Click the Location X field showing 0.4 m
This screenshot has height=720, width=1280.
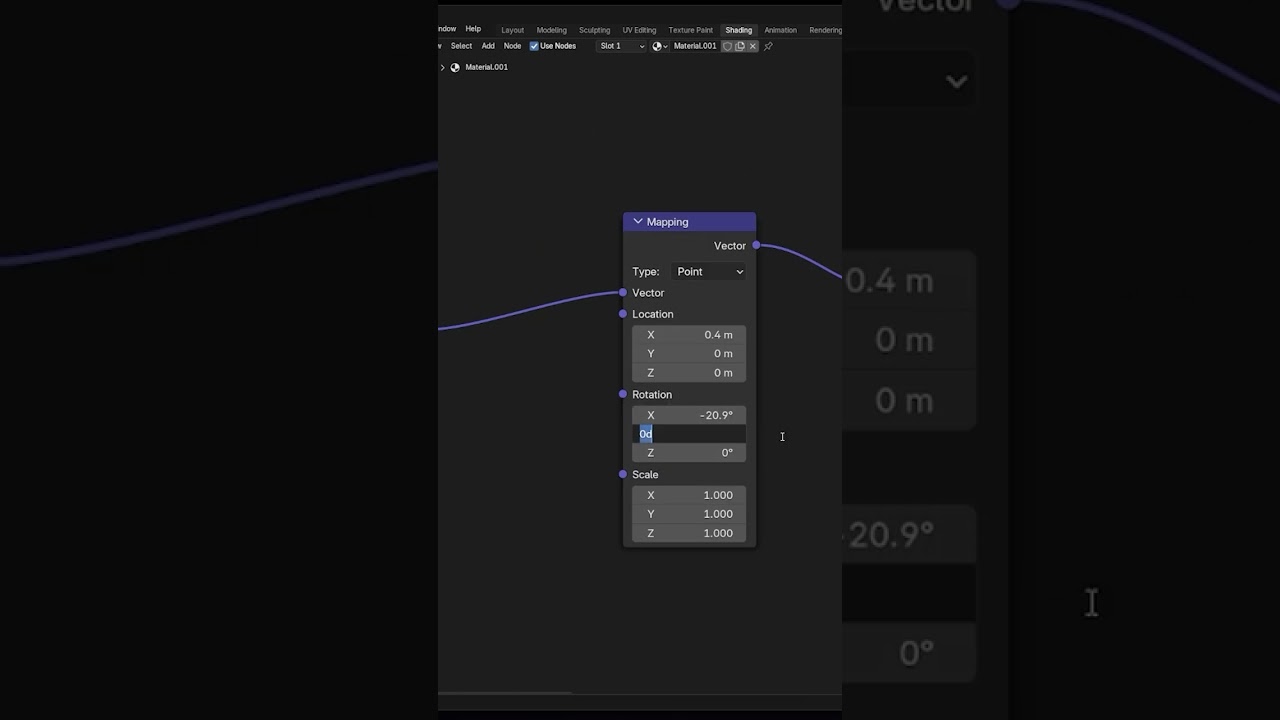[x=689, y=335]
